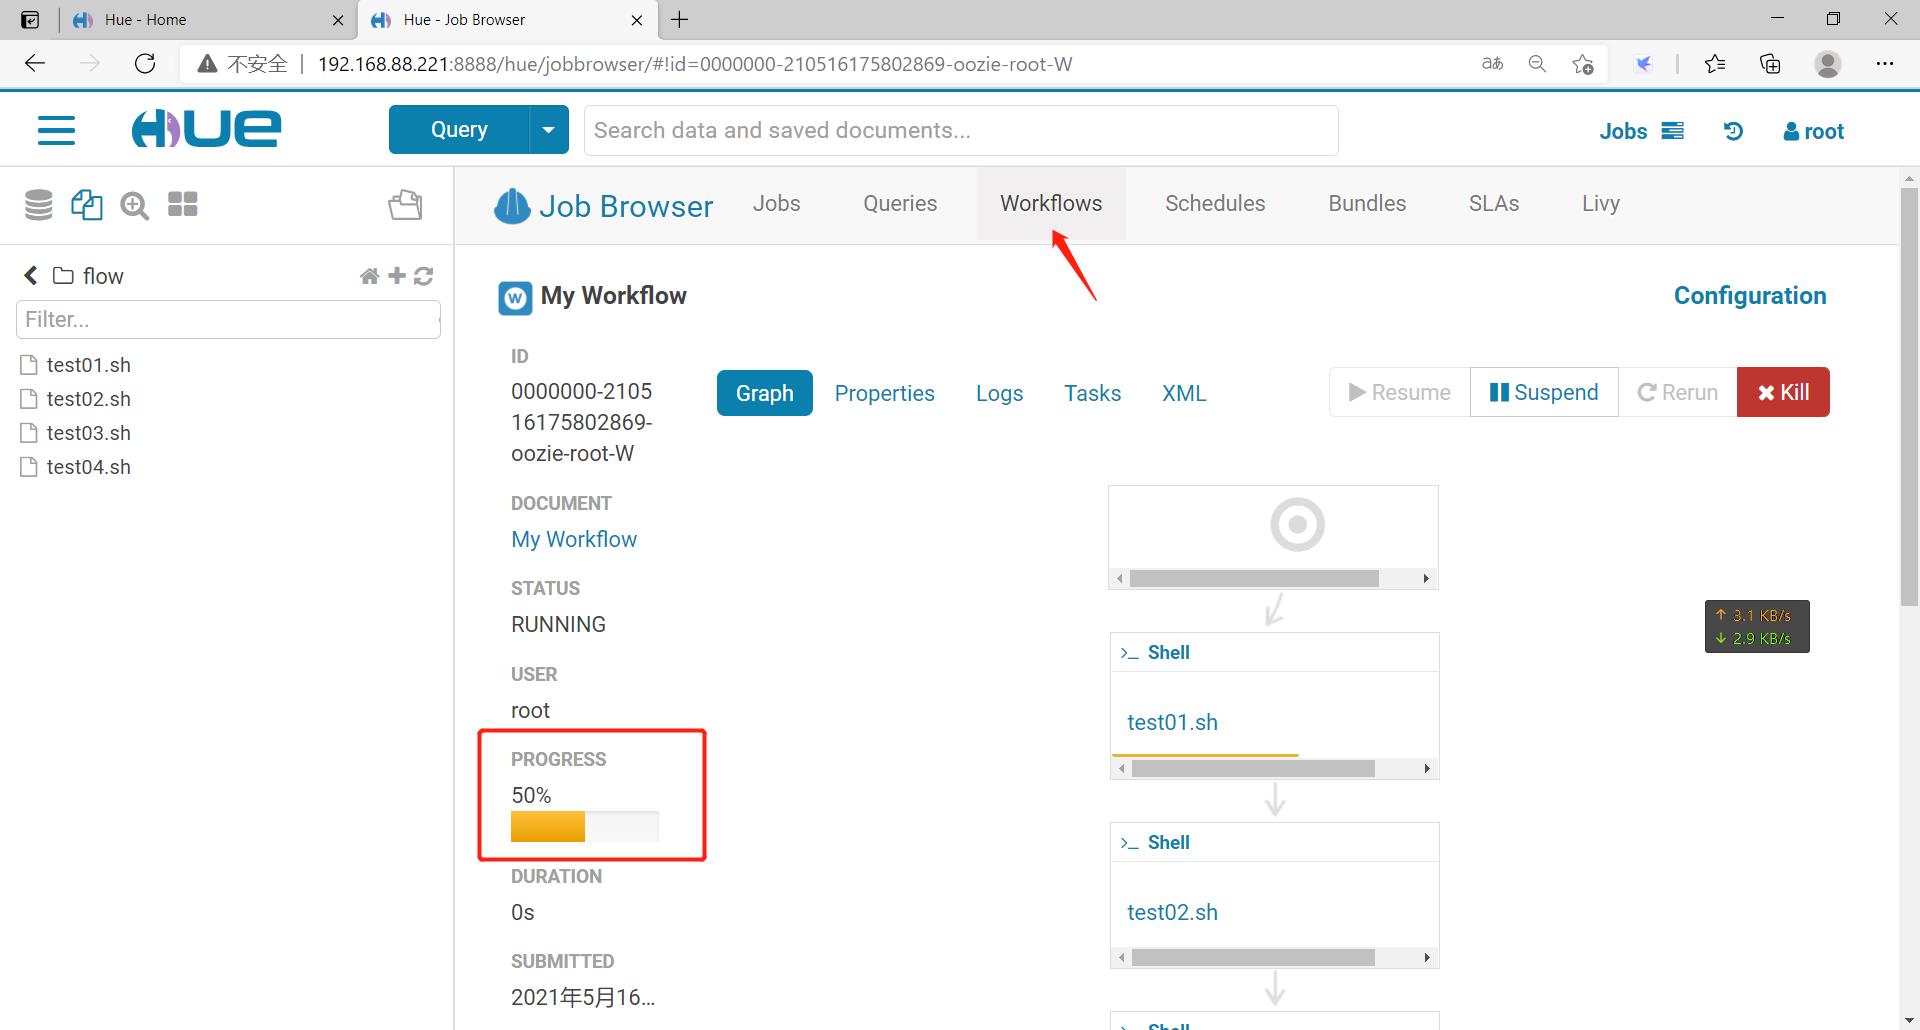Viewport: 1920px width, 1030px height.
Task: Click horizontal scrollbar of test02.sh node
Action: point(1253,958)
